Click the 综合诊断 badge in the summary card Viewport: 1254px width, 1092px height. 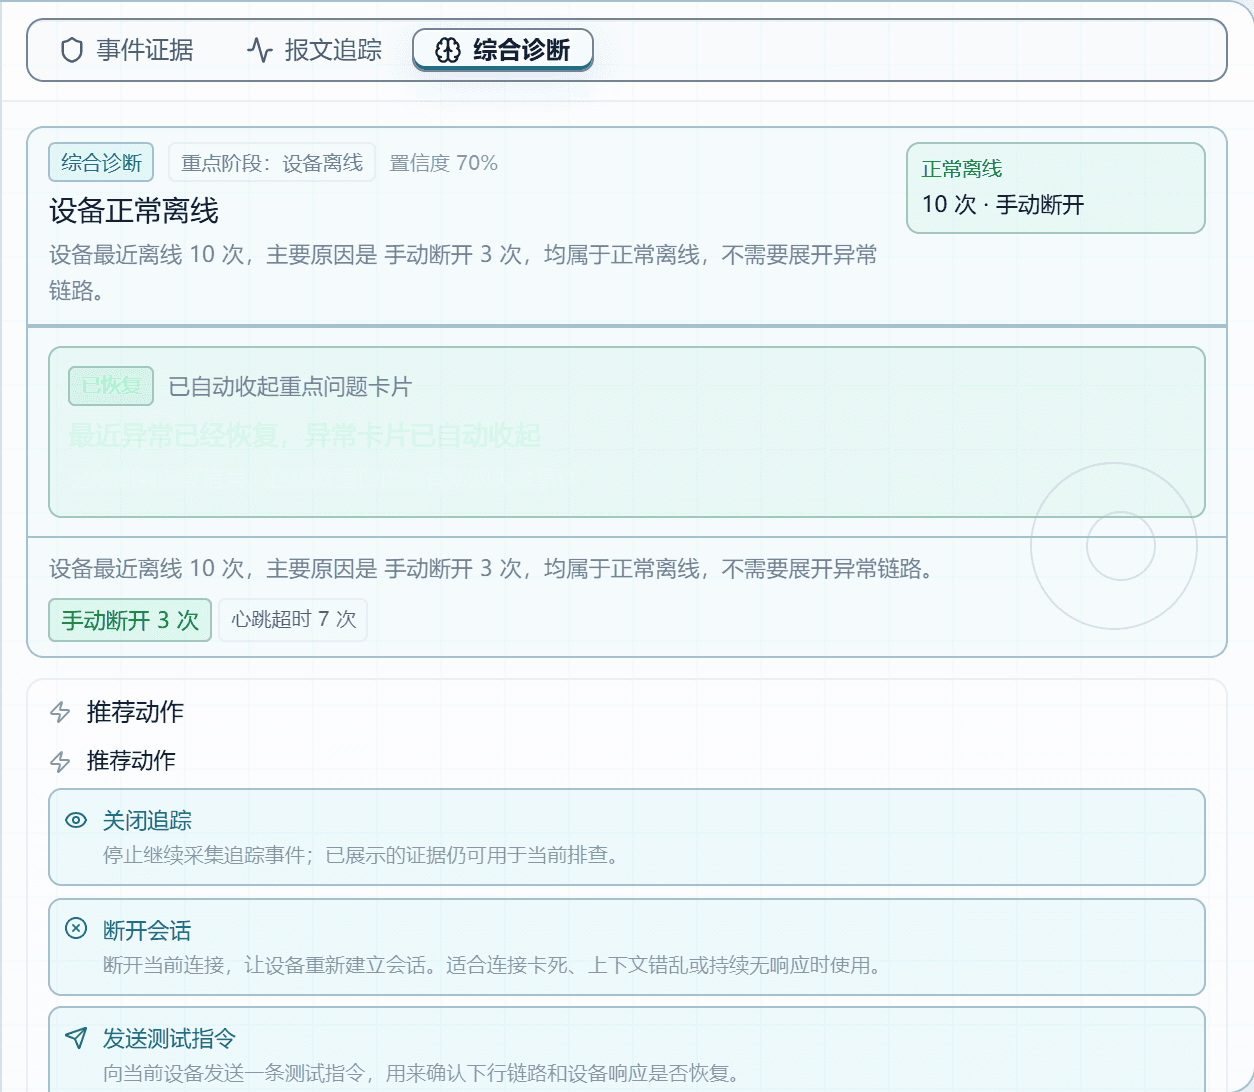[101, 162]
